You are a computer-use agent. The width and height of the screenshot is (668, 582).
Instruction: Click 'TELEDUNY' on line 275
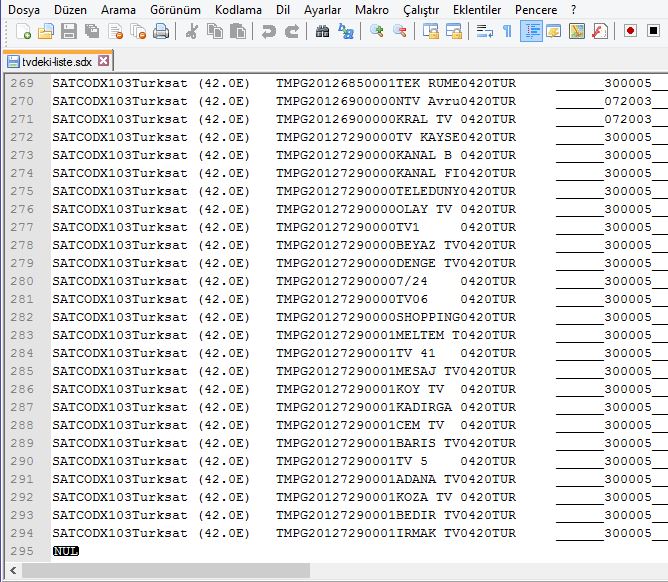tap(428, 191)
